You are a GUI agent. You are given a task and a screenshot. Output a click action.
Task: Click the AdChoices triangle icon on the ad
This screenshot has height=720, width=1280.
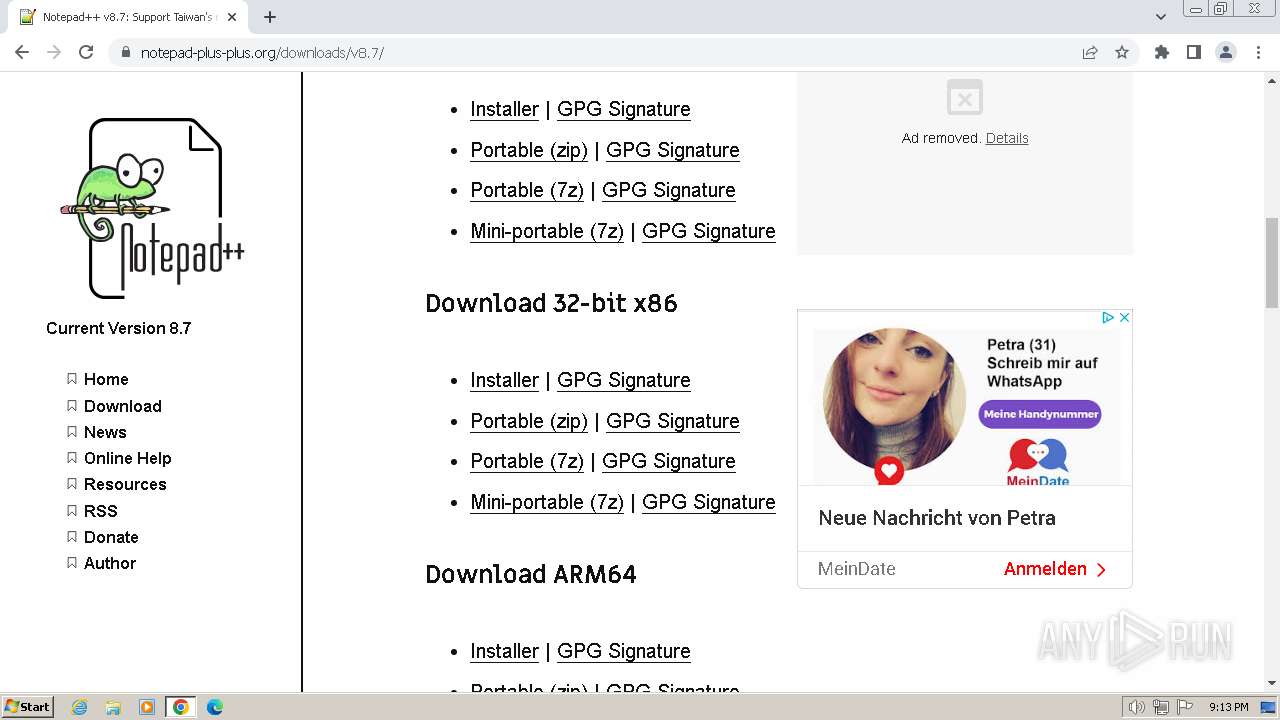click(x=1108, y=317)
